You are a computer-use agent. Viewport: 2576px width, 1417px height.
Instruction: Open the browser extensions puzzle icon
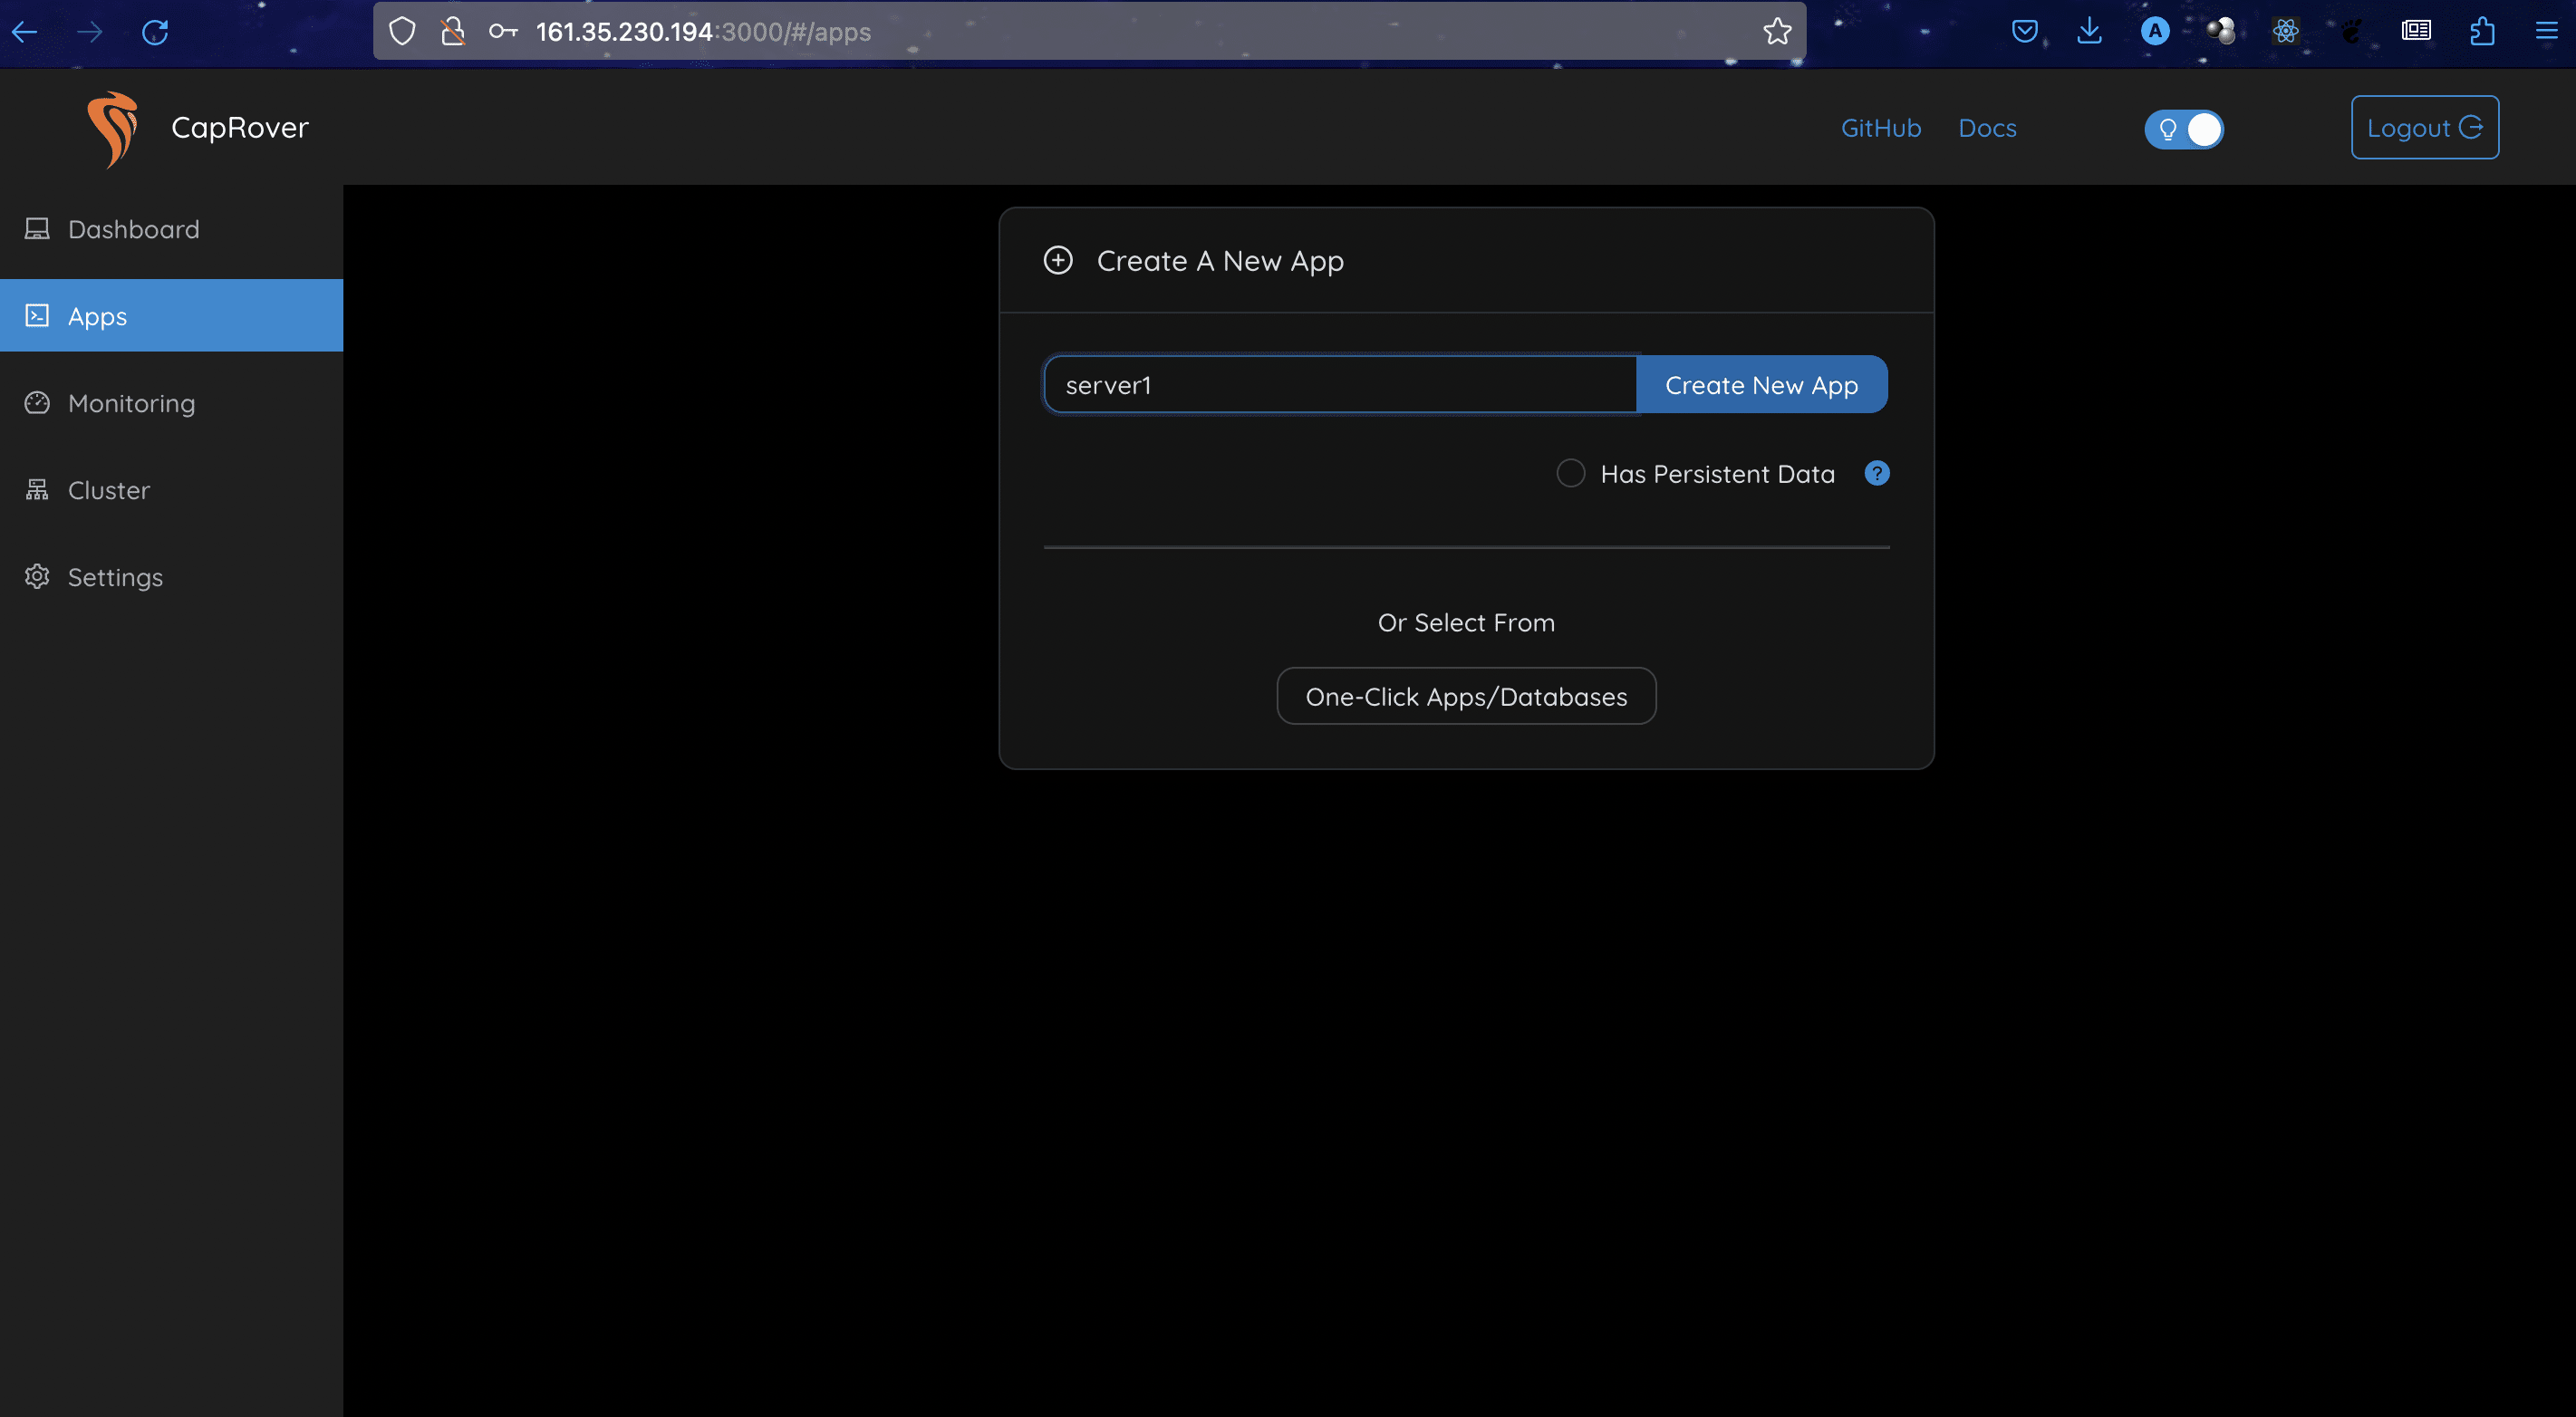[x=2481, y=32]
